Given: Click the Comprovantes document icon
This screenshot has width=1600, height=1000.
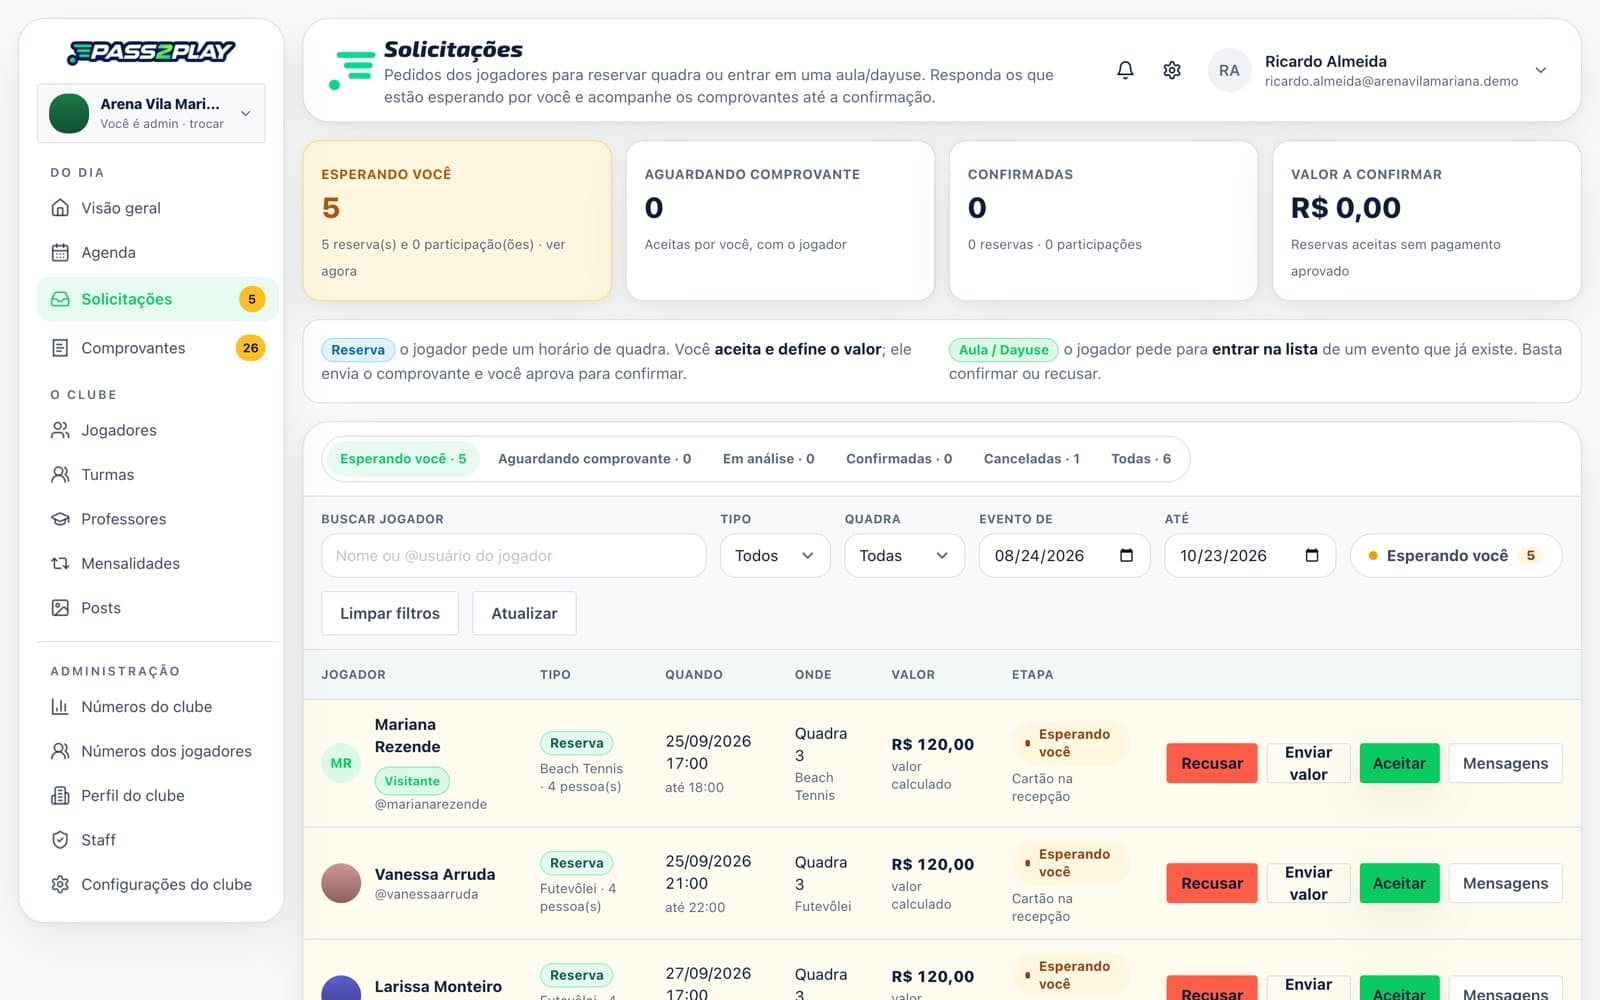Looking at the screenshot, I should point(60,348).
